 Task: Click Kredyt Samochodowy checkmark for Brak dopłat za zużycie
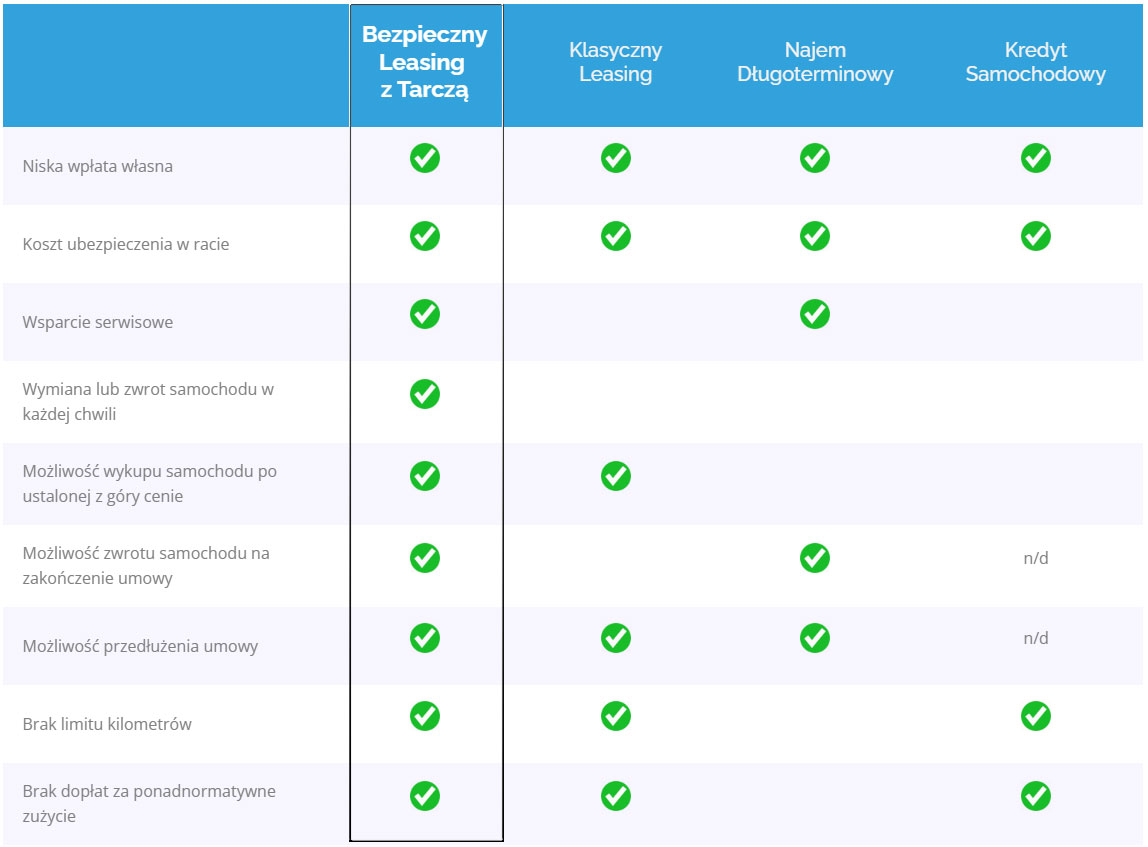pyautogui.click(x=1036, y=796)
